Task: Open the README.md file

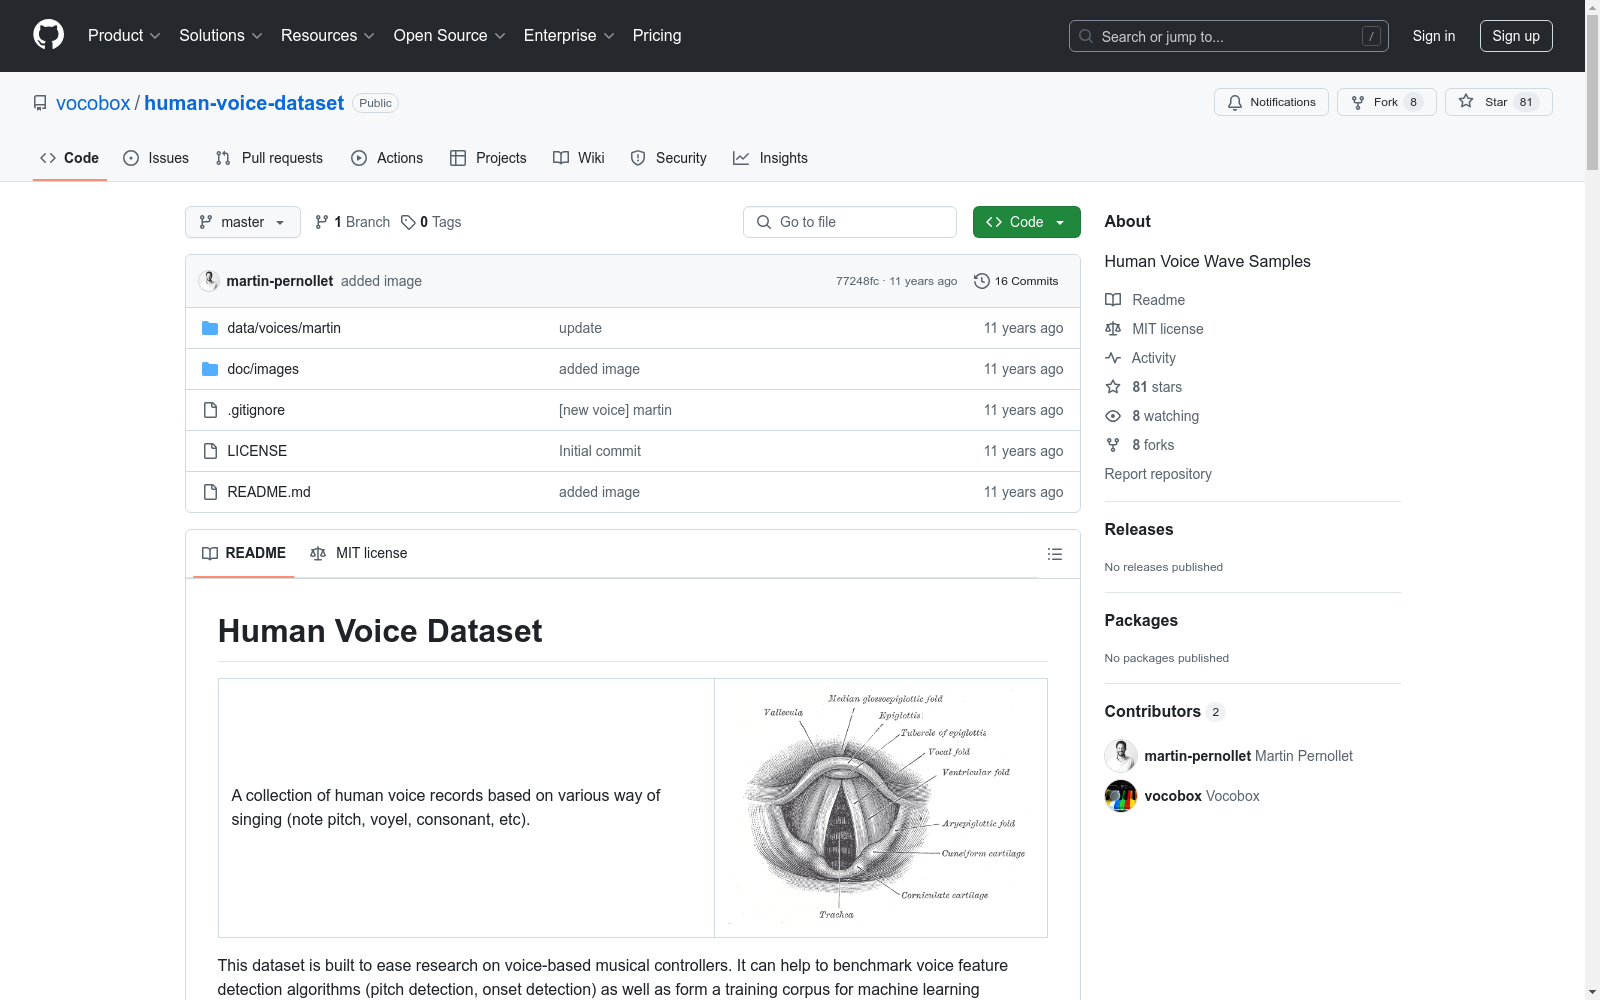Action: tap(269, 492)
